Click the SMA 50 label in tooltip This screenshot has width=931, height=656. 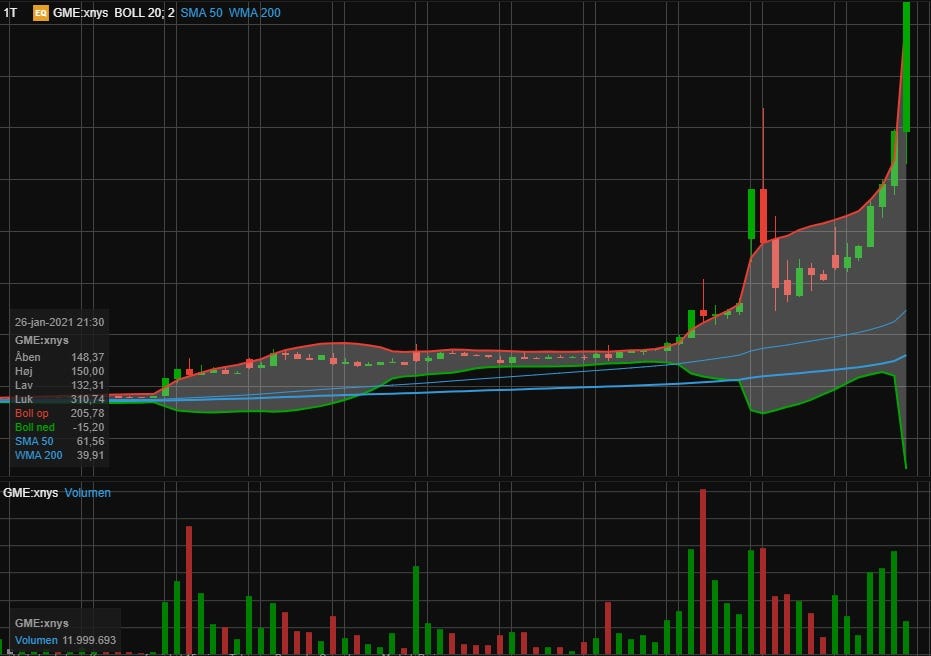tap(34, 441)
